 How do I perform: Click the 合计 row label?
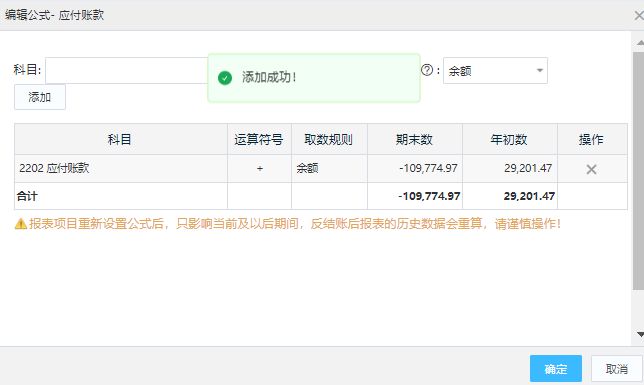(x=27, y=196)
